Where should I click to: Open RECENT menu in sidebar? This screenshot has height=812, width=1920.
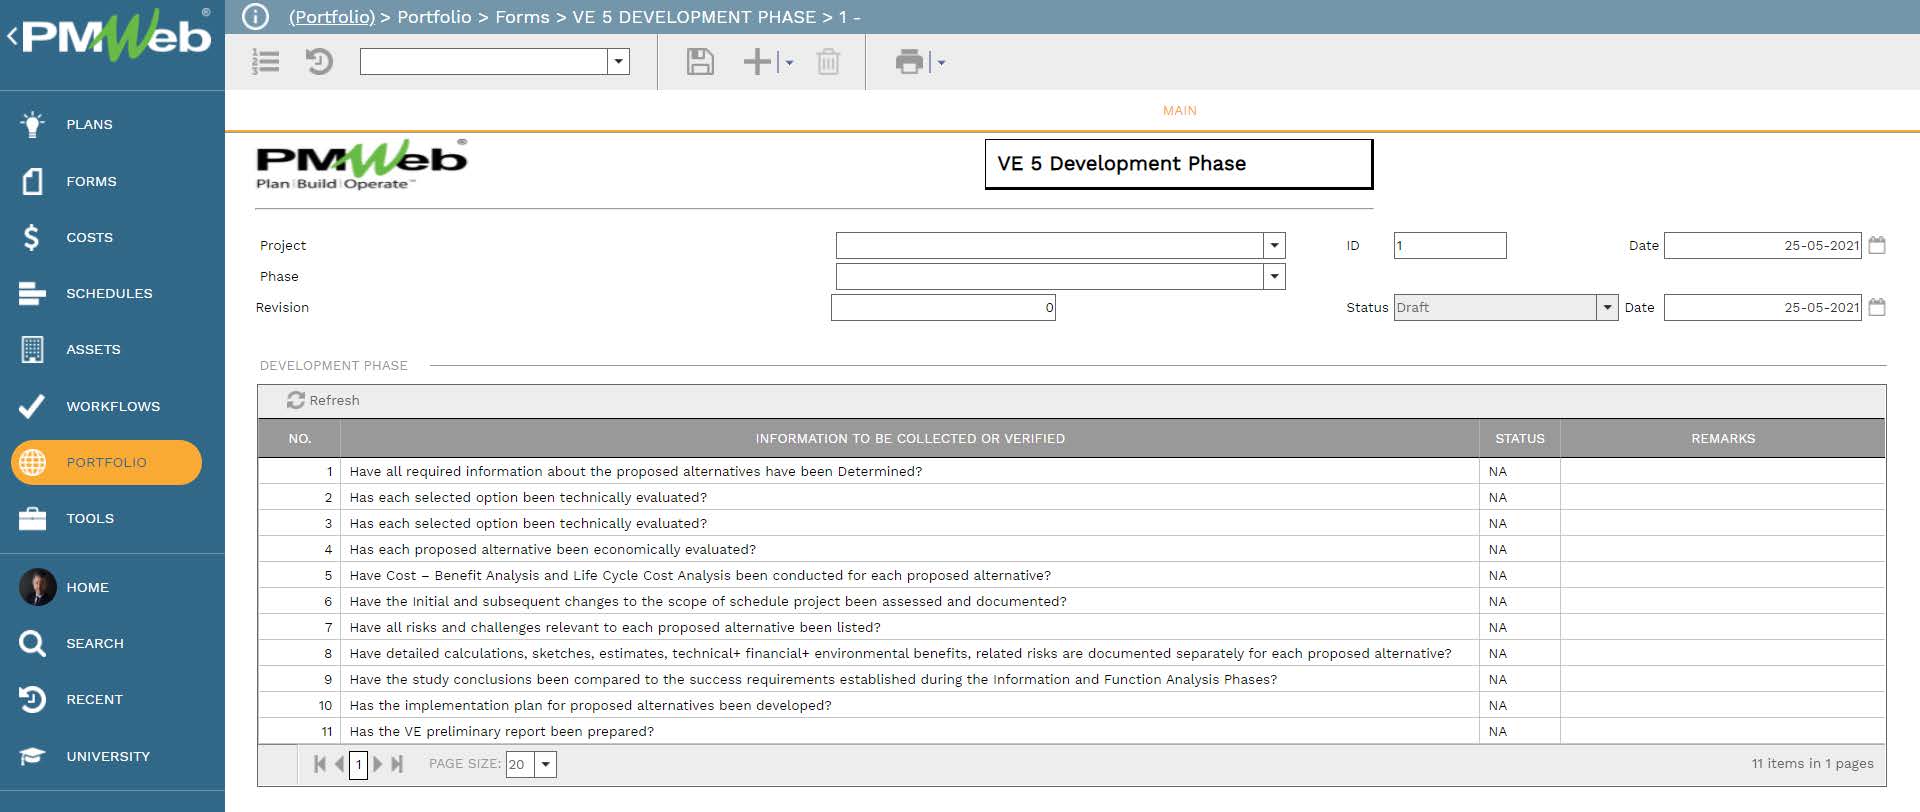(94, 699)
